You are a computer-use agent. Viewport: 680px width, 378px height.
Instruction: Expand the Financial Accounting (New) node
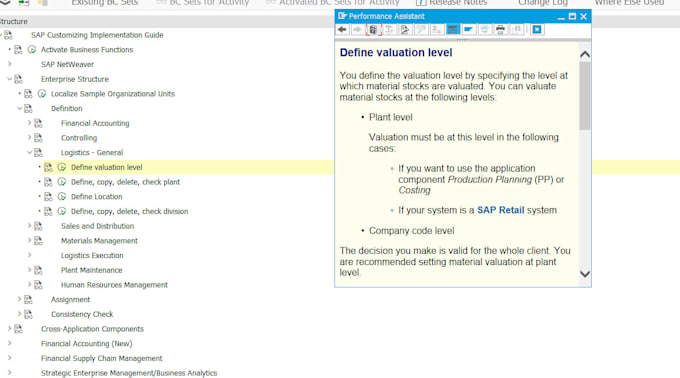10,343
